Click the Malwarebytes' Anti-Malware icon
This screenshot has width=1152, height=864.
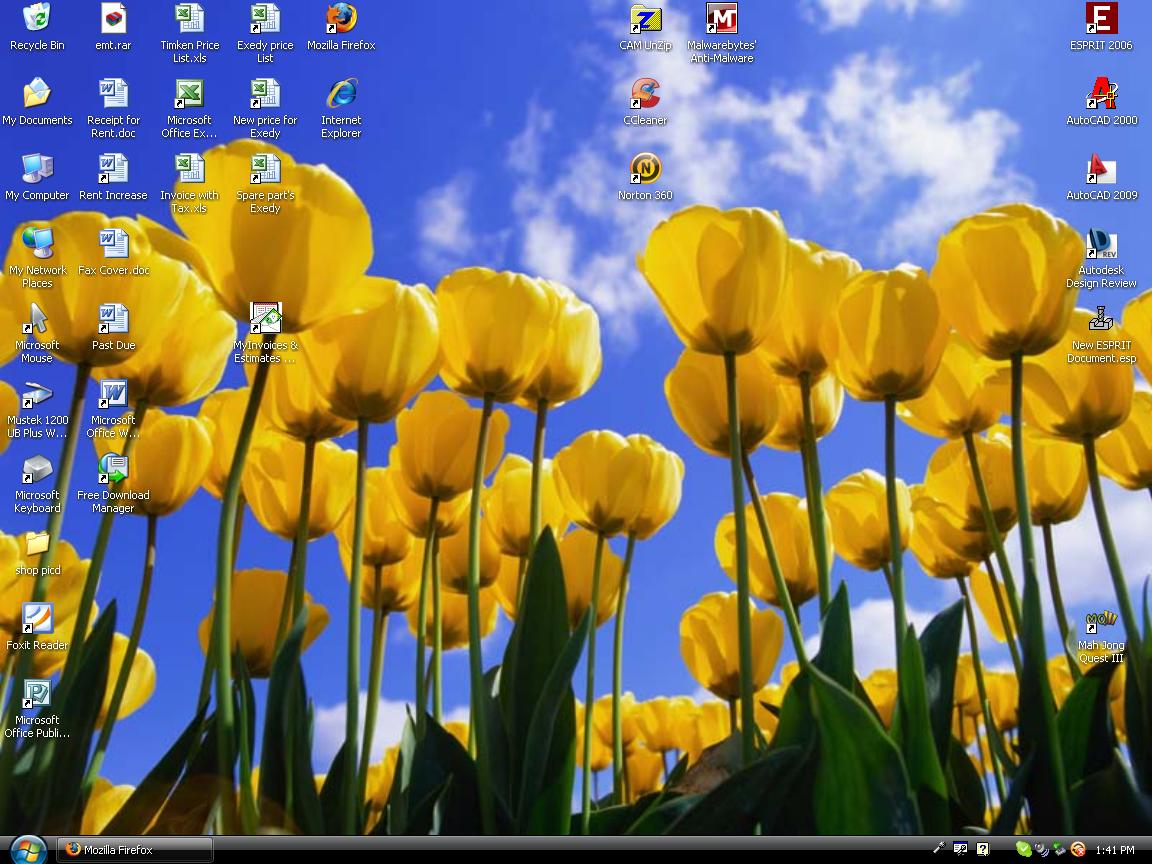(x=721, y=19)
